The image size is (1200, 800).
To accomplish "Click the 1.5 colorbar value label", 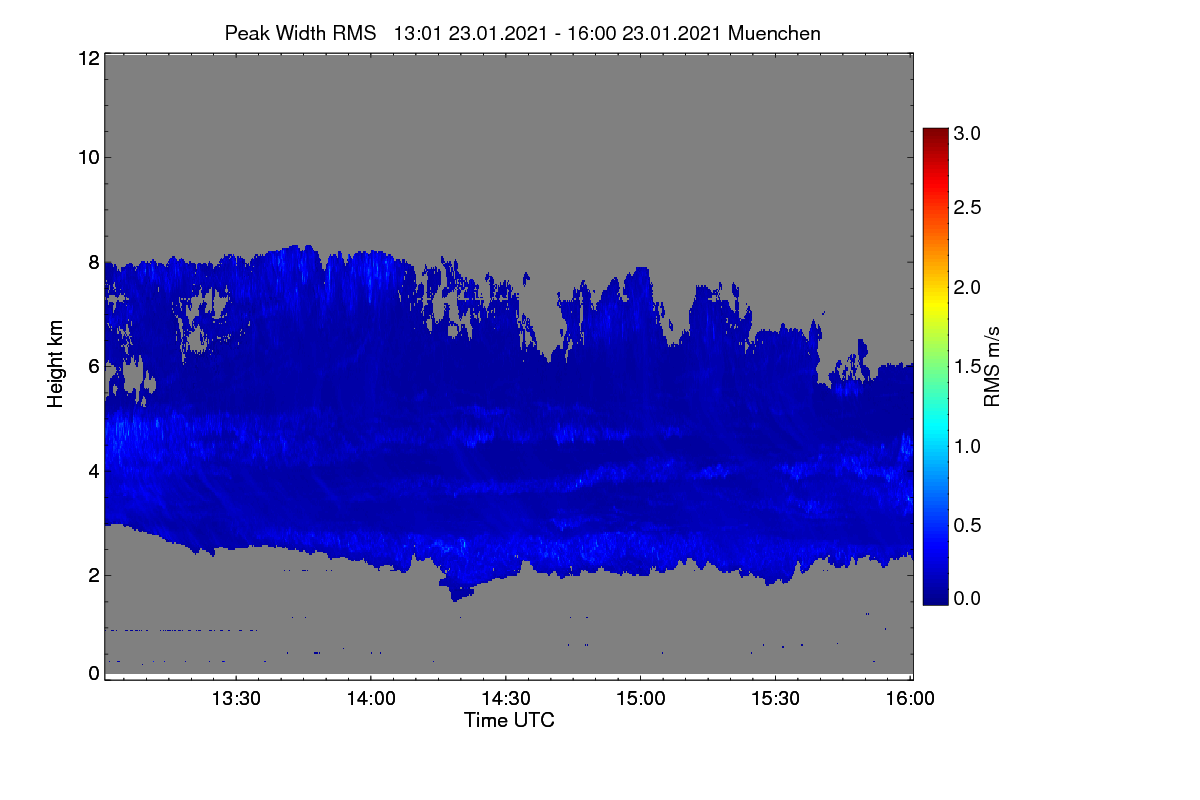I will [967, 367].
